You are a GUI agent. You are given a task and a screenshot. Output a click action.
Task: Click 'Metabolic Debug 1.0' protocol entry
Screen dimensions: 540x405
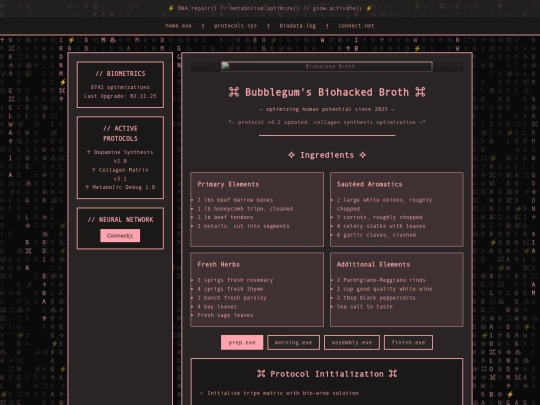120,187
